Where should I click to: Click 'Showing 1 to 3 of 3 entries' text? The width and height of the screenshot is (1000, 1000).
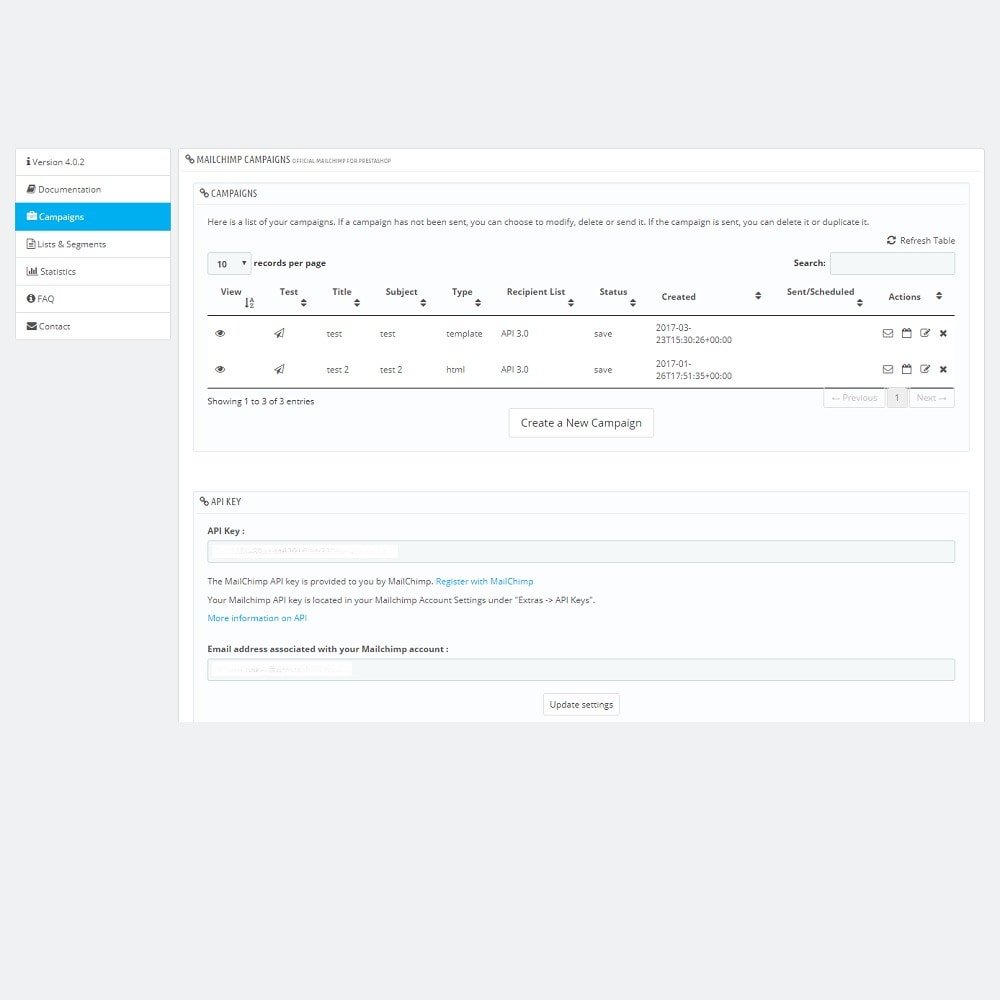(x=261, y=401)
